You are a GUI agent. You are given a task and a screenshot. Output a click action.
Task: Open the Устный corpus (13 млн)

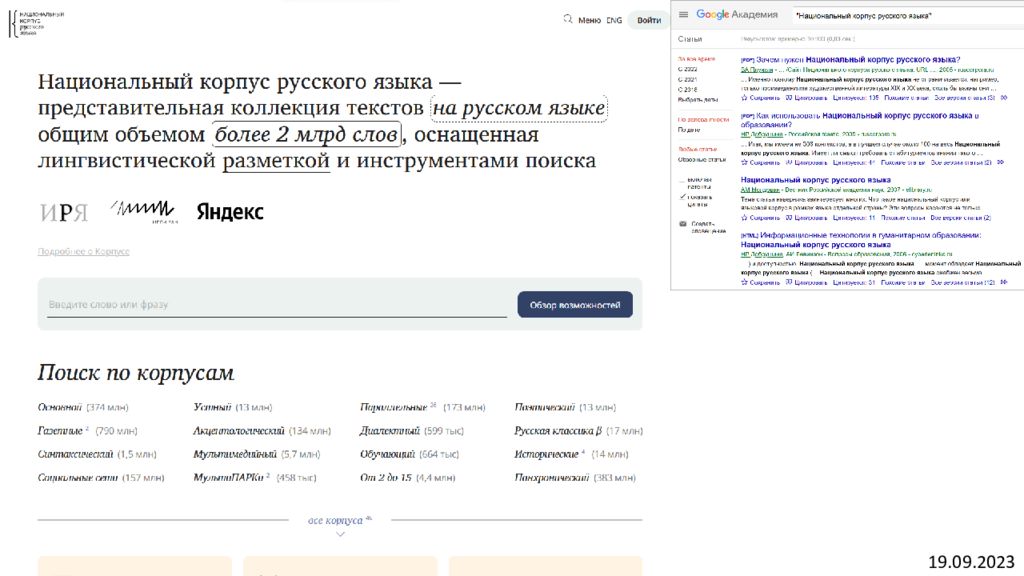coord(232,407)
